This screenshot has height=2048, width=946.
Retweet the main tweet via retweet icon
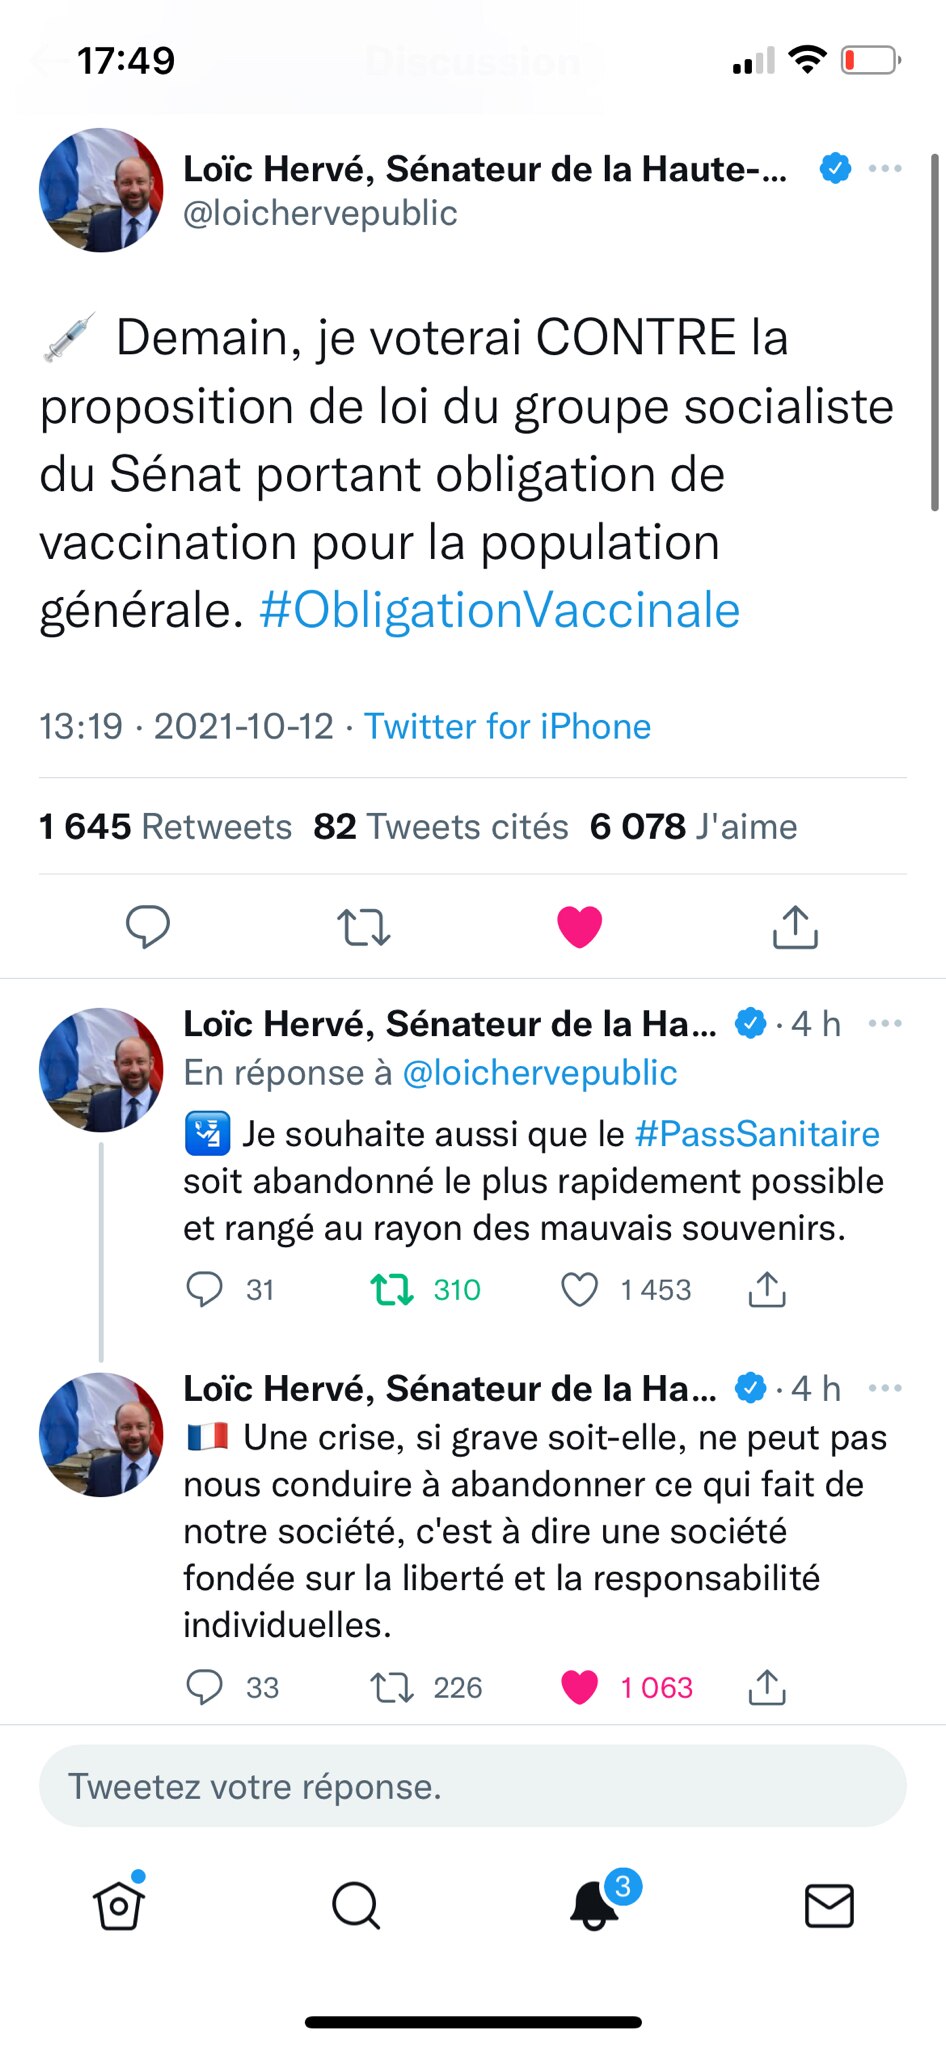pyautogui.click(x=363, y=926)
